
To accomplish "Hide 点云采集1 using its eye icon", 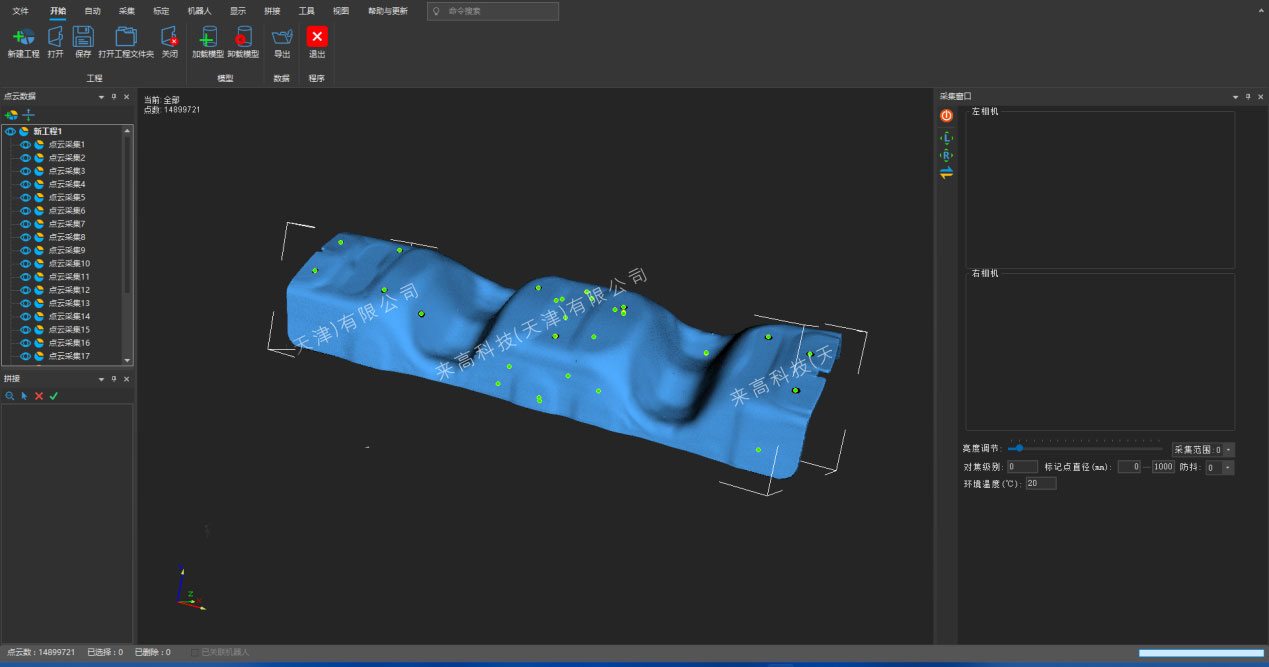I will [x=26, y=145].
